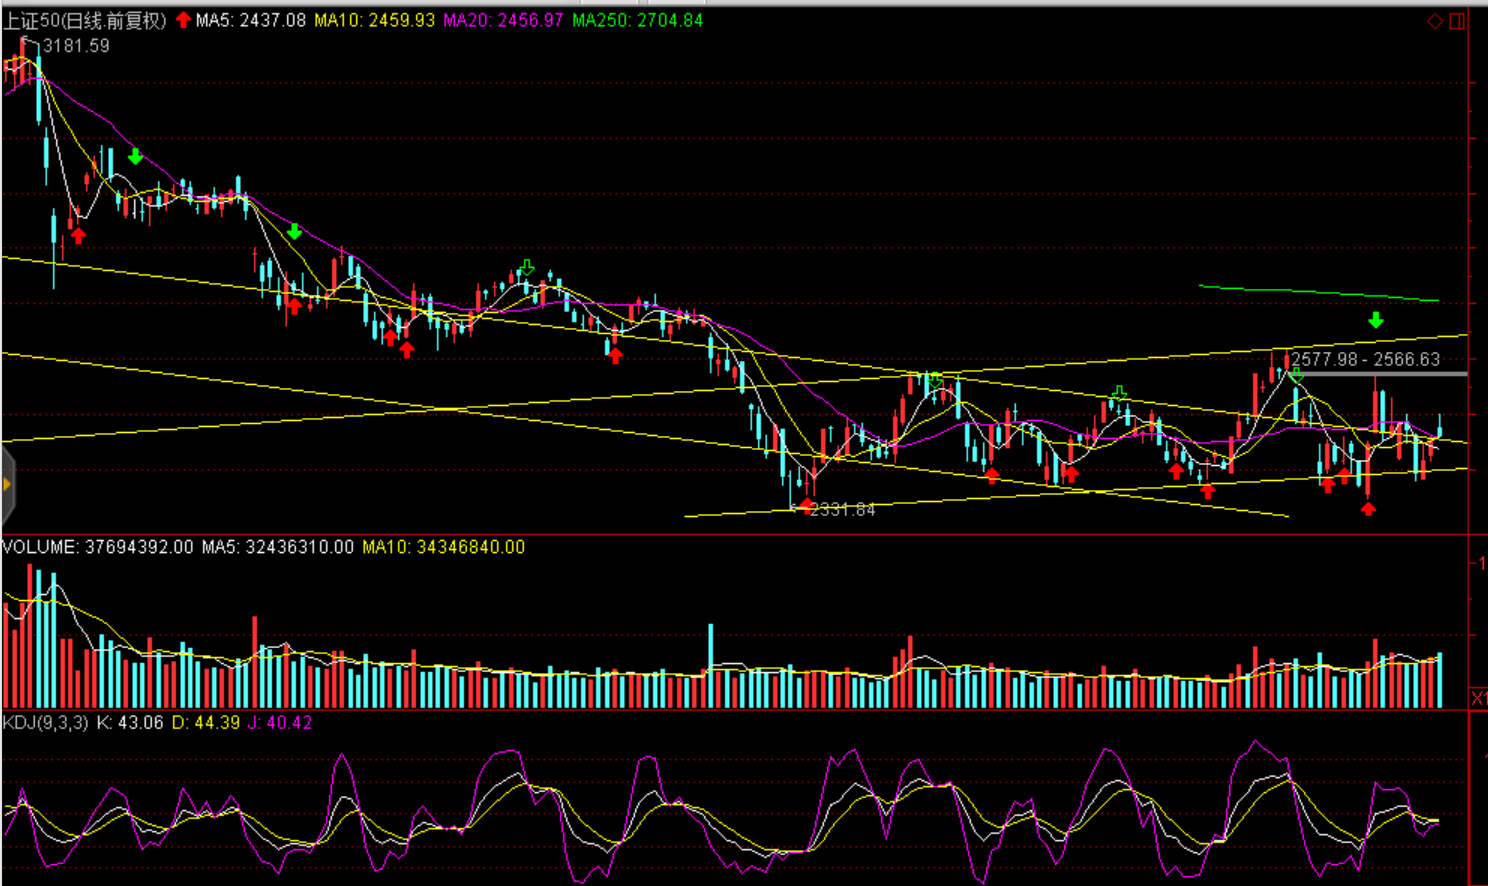This screenshot has width=1488, height=886.
Task: Open the KDJ(9,3,3) indicator header
Action: (x=45, y=722)
